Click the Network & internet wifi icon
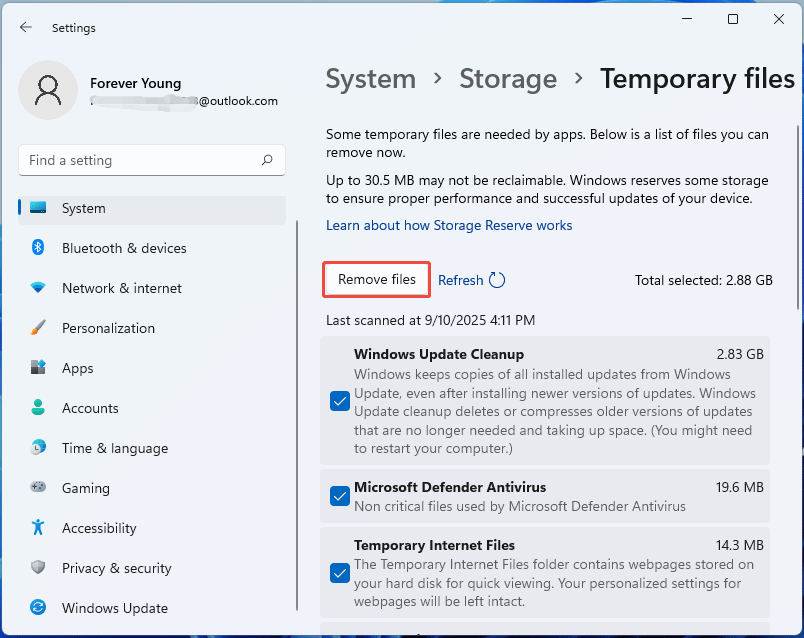Screen dimensions: 804x638 [38, 288]
